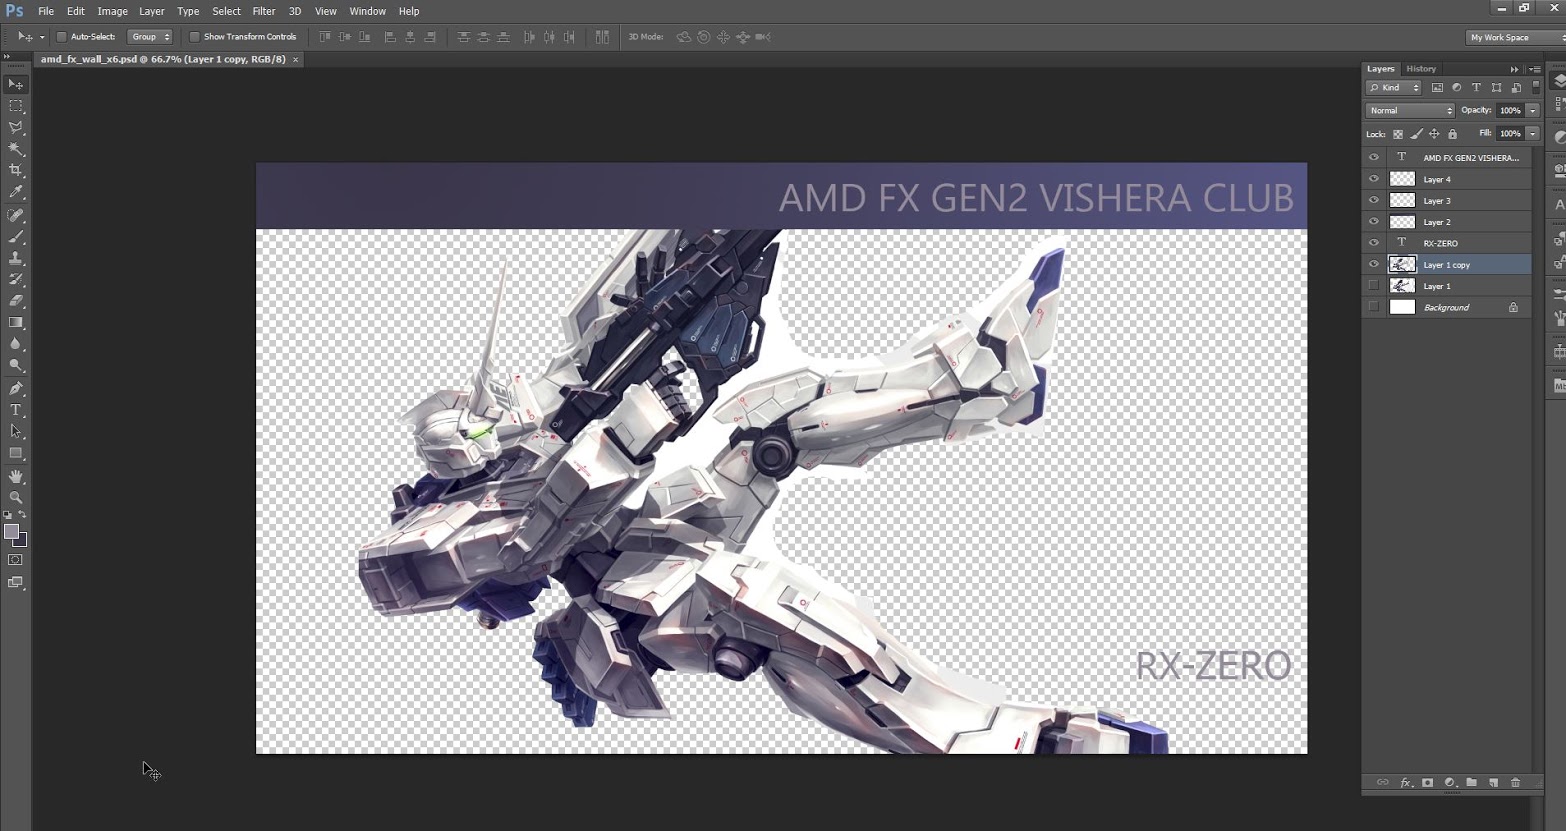Screen dimensions: 1566x831
Task: Select the Eraser tool
Action: point(16,300)
